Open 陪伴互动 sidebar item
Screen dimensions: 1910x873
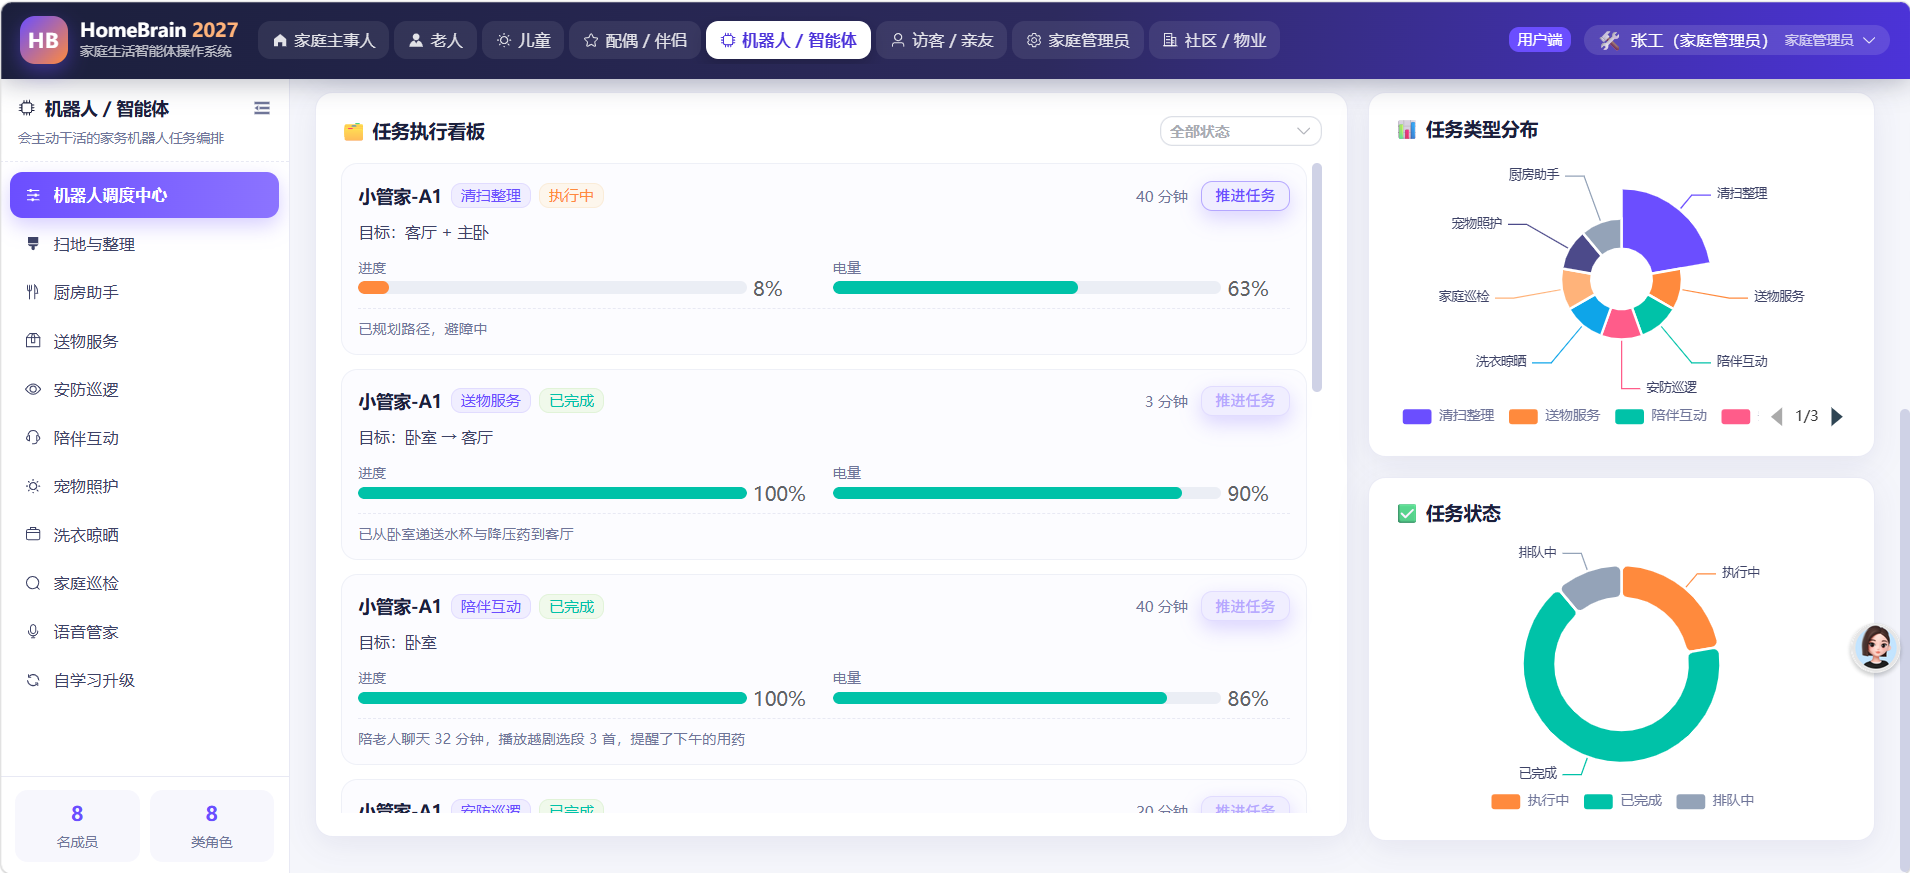(x=144, y=438)
